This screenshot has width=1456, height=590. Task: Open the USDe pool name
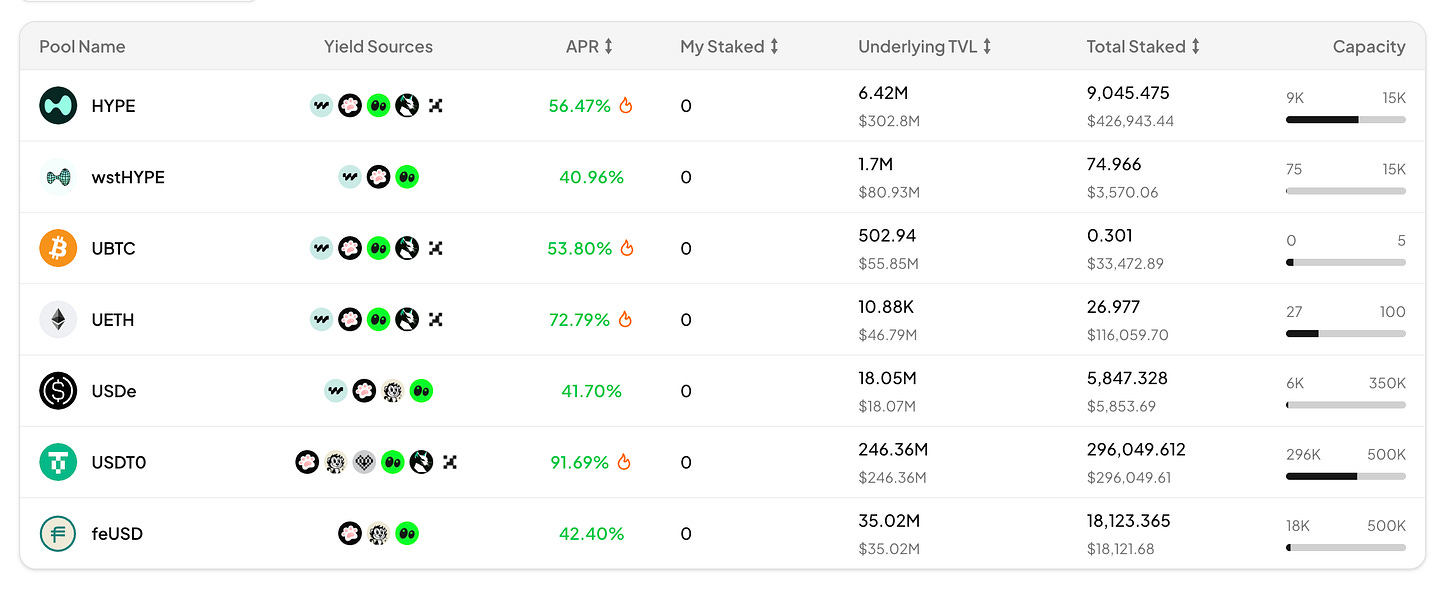click(x=114, y=391)
